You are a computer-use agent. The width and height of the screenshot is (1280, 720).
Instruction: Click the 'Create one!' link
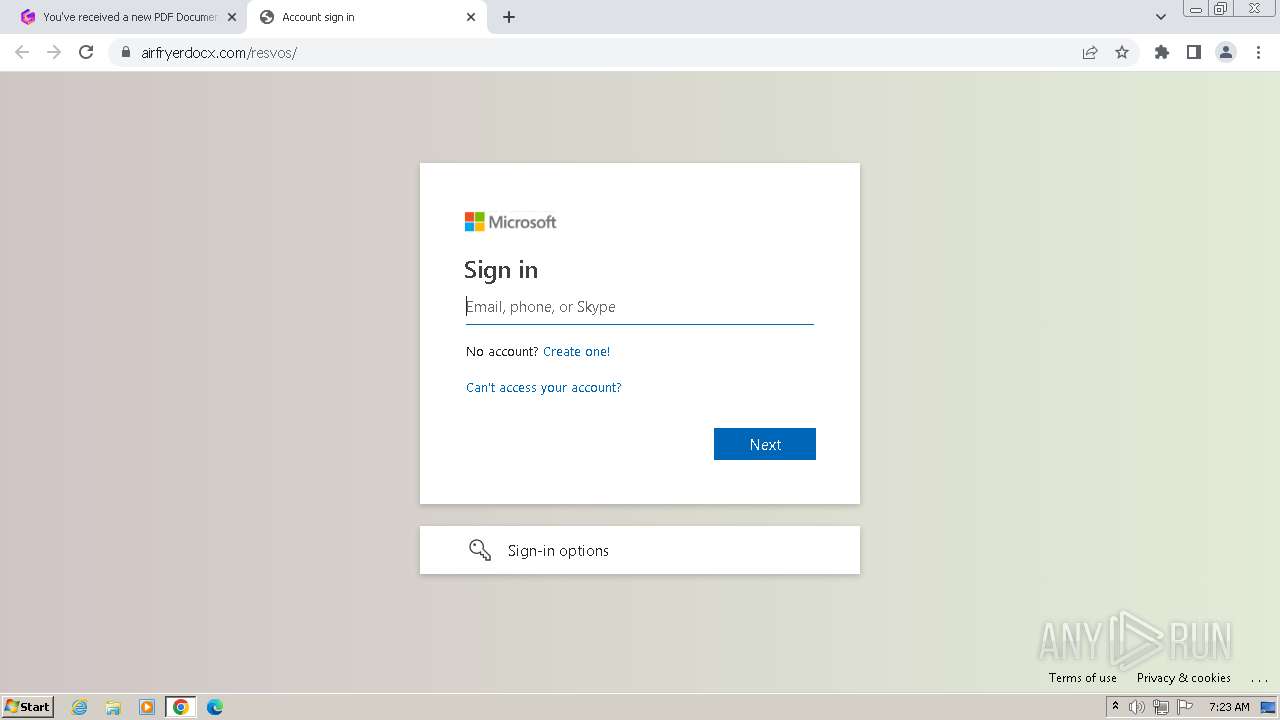point(576,352)
